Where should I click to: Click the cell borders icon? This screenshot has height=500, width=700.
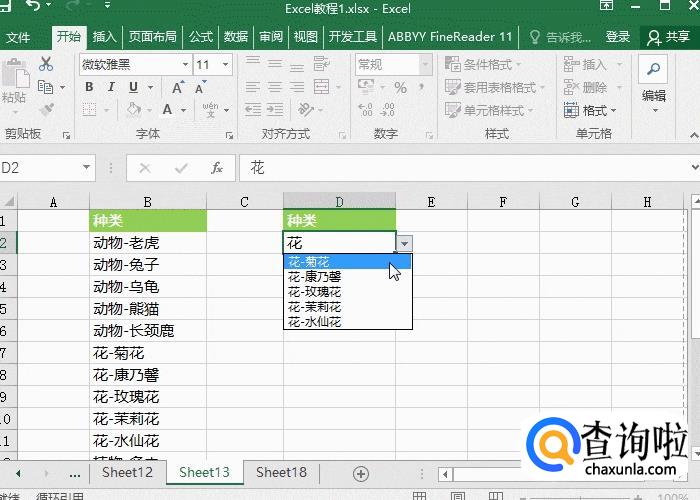(90, 110)
